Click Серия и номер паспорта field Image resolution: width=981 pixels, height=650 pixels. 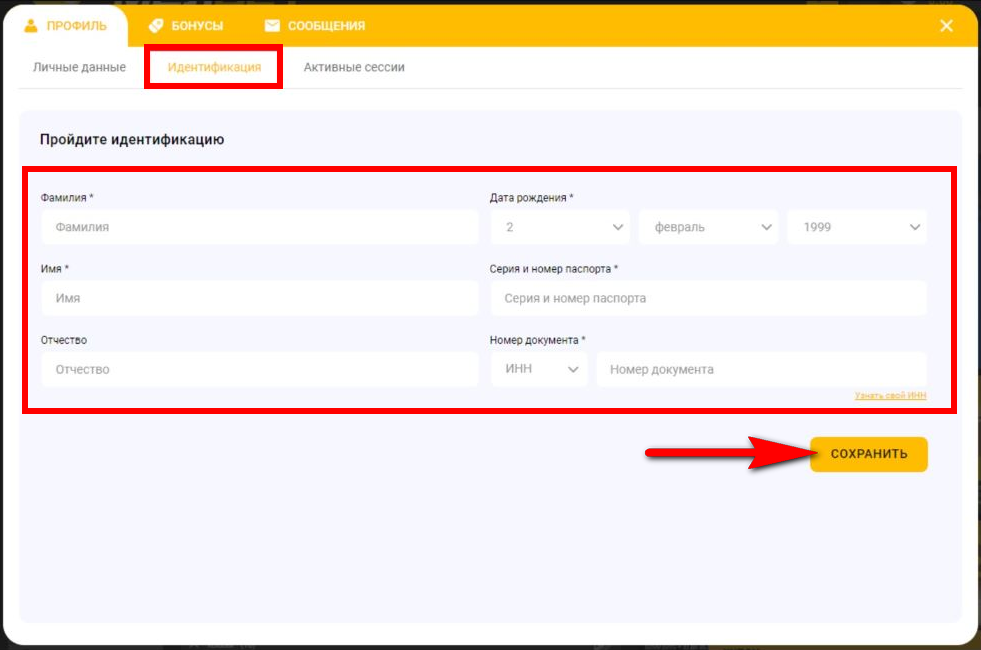[708, 298]
